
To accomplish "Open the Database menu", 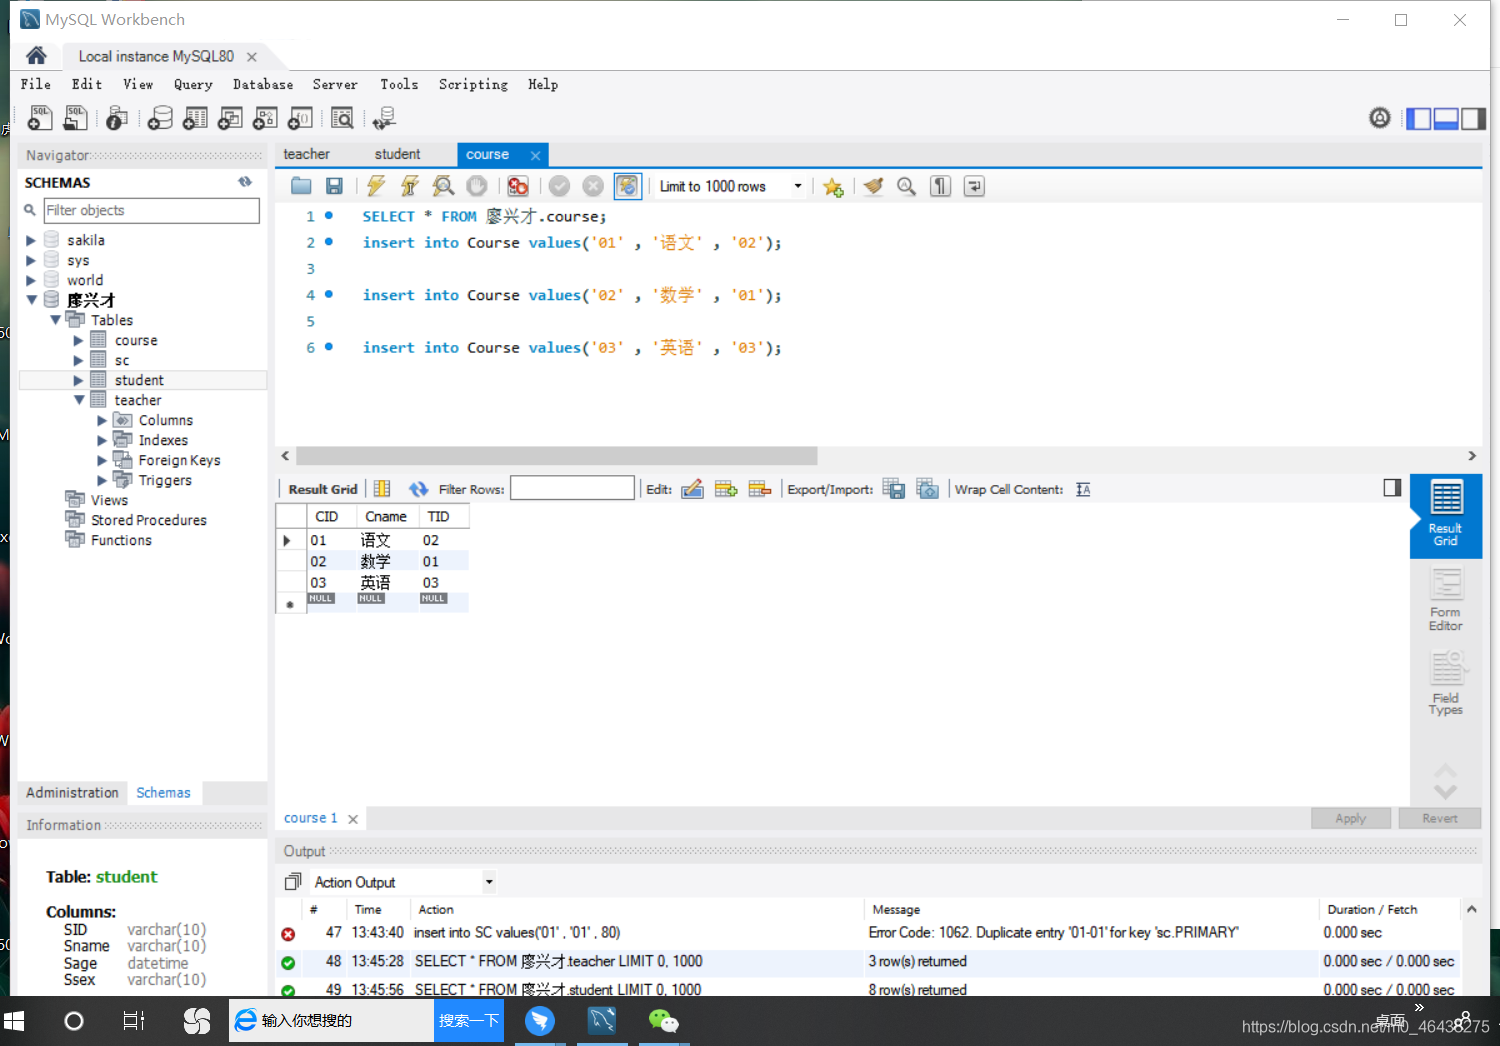I will click(x=263, y=85).
